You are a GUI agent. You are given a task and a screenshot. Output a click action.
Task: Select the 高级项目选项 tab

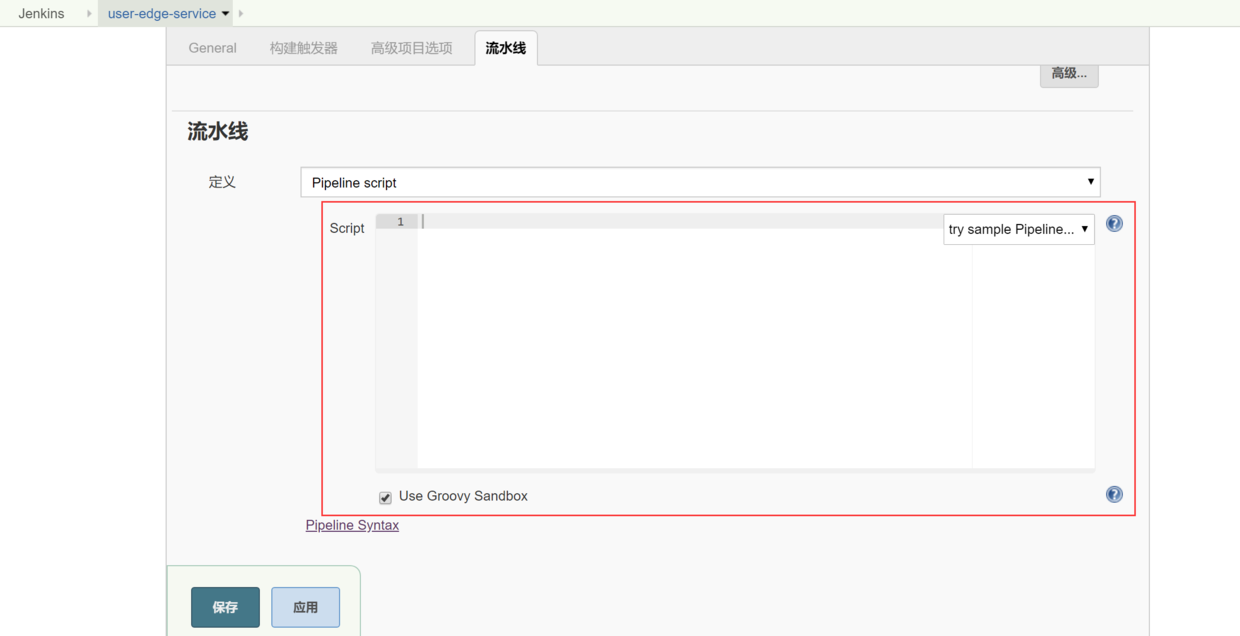(411, 47)
